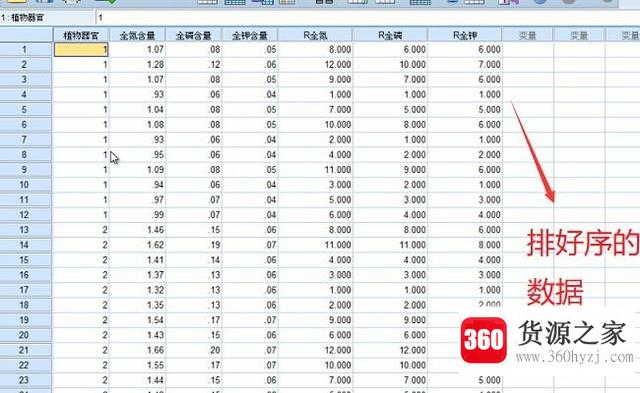
Task: Select row header 8
Action: point(26,155)
